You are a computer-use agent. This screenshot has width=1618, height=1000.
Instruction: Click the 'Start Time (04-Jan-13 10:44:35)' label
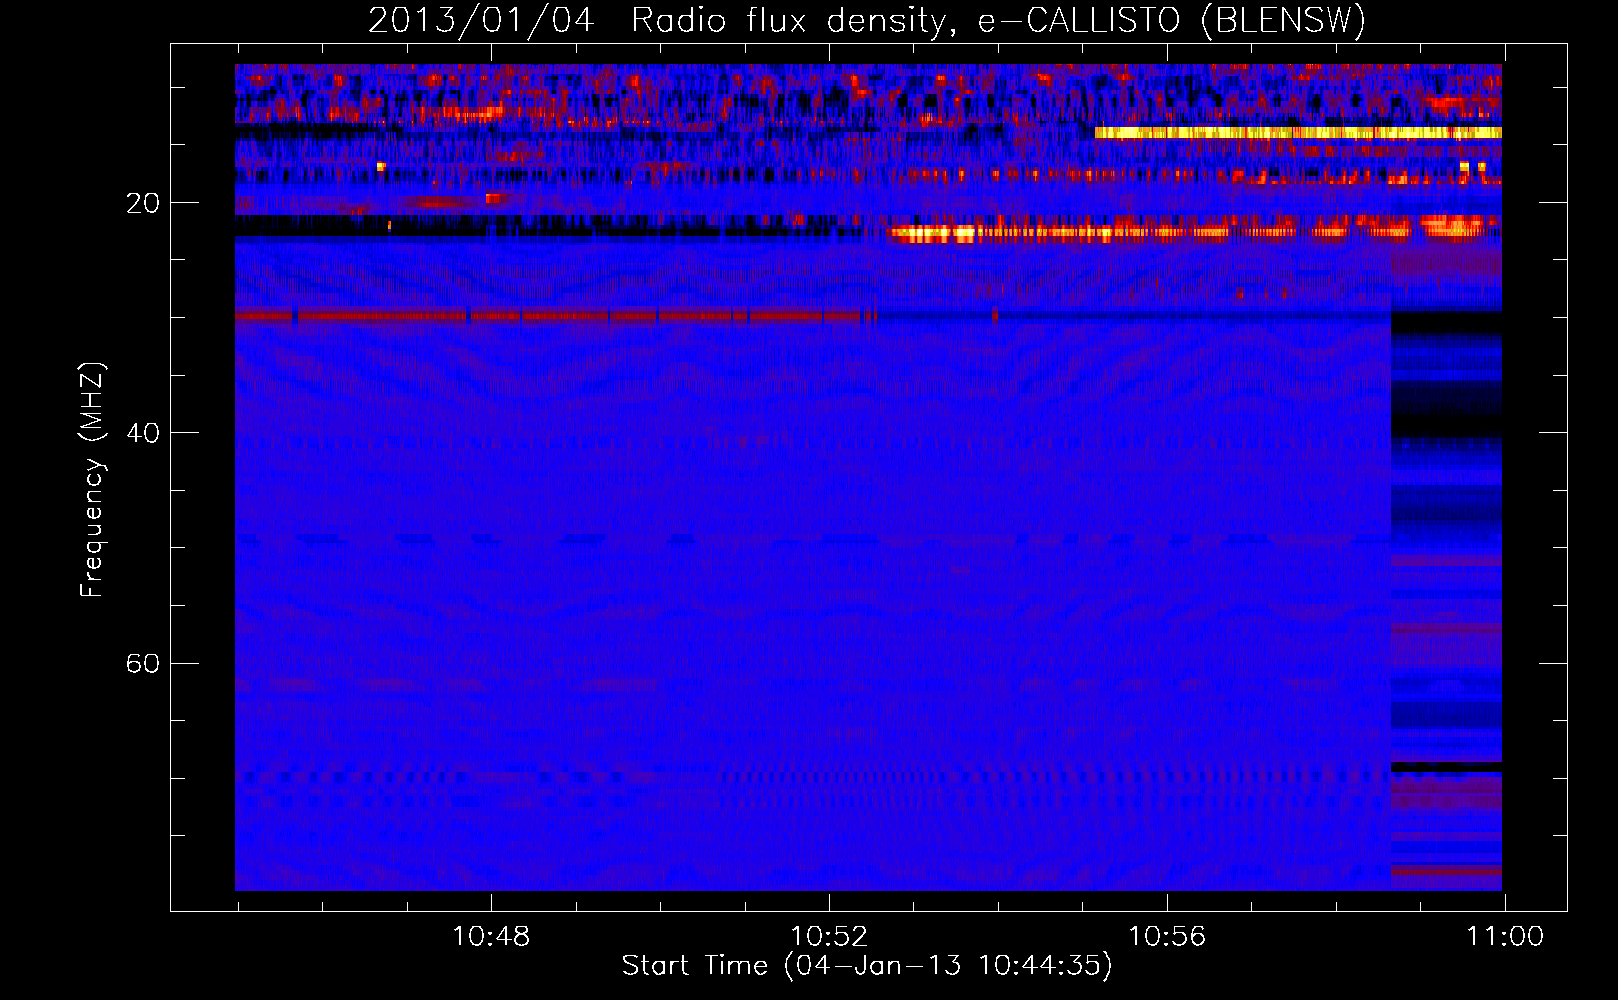coord(867,966)
